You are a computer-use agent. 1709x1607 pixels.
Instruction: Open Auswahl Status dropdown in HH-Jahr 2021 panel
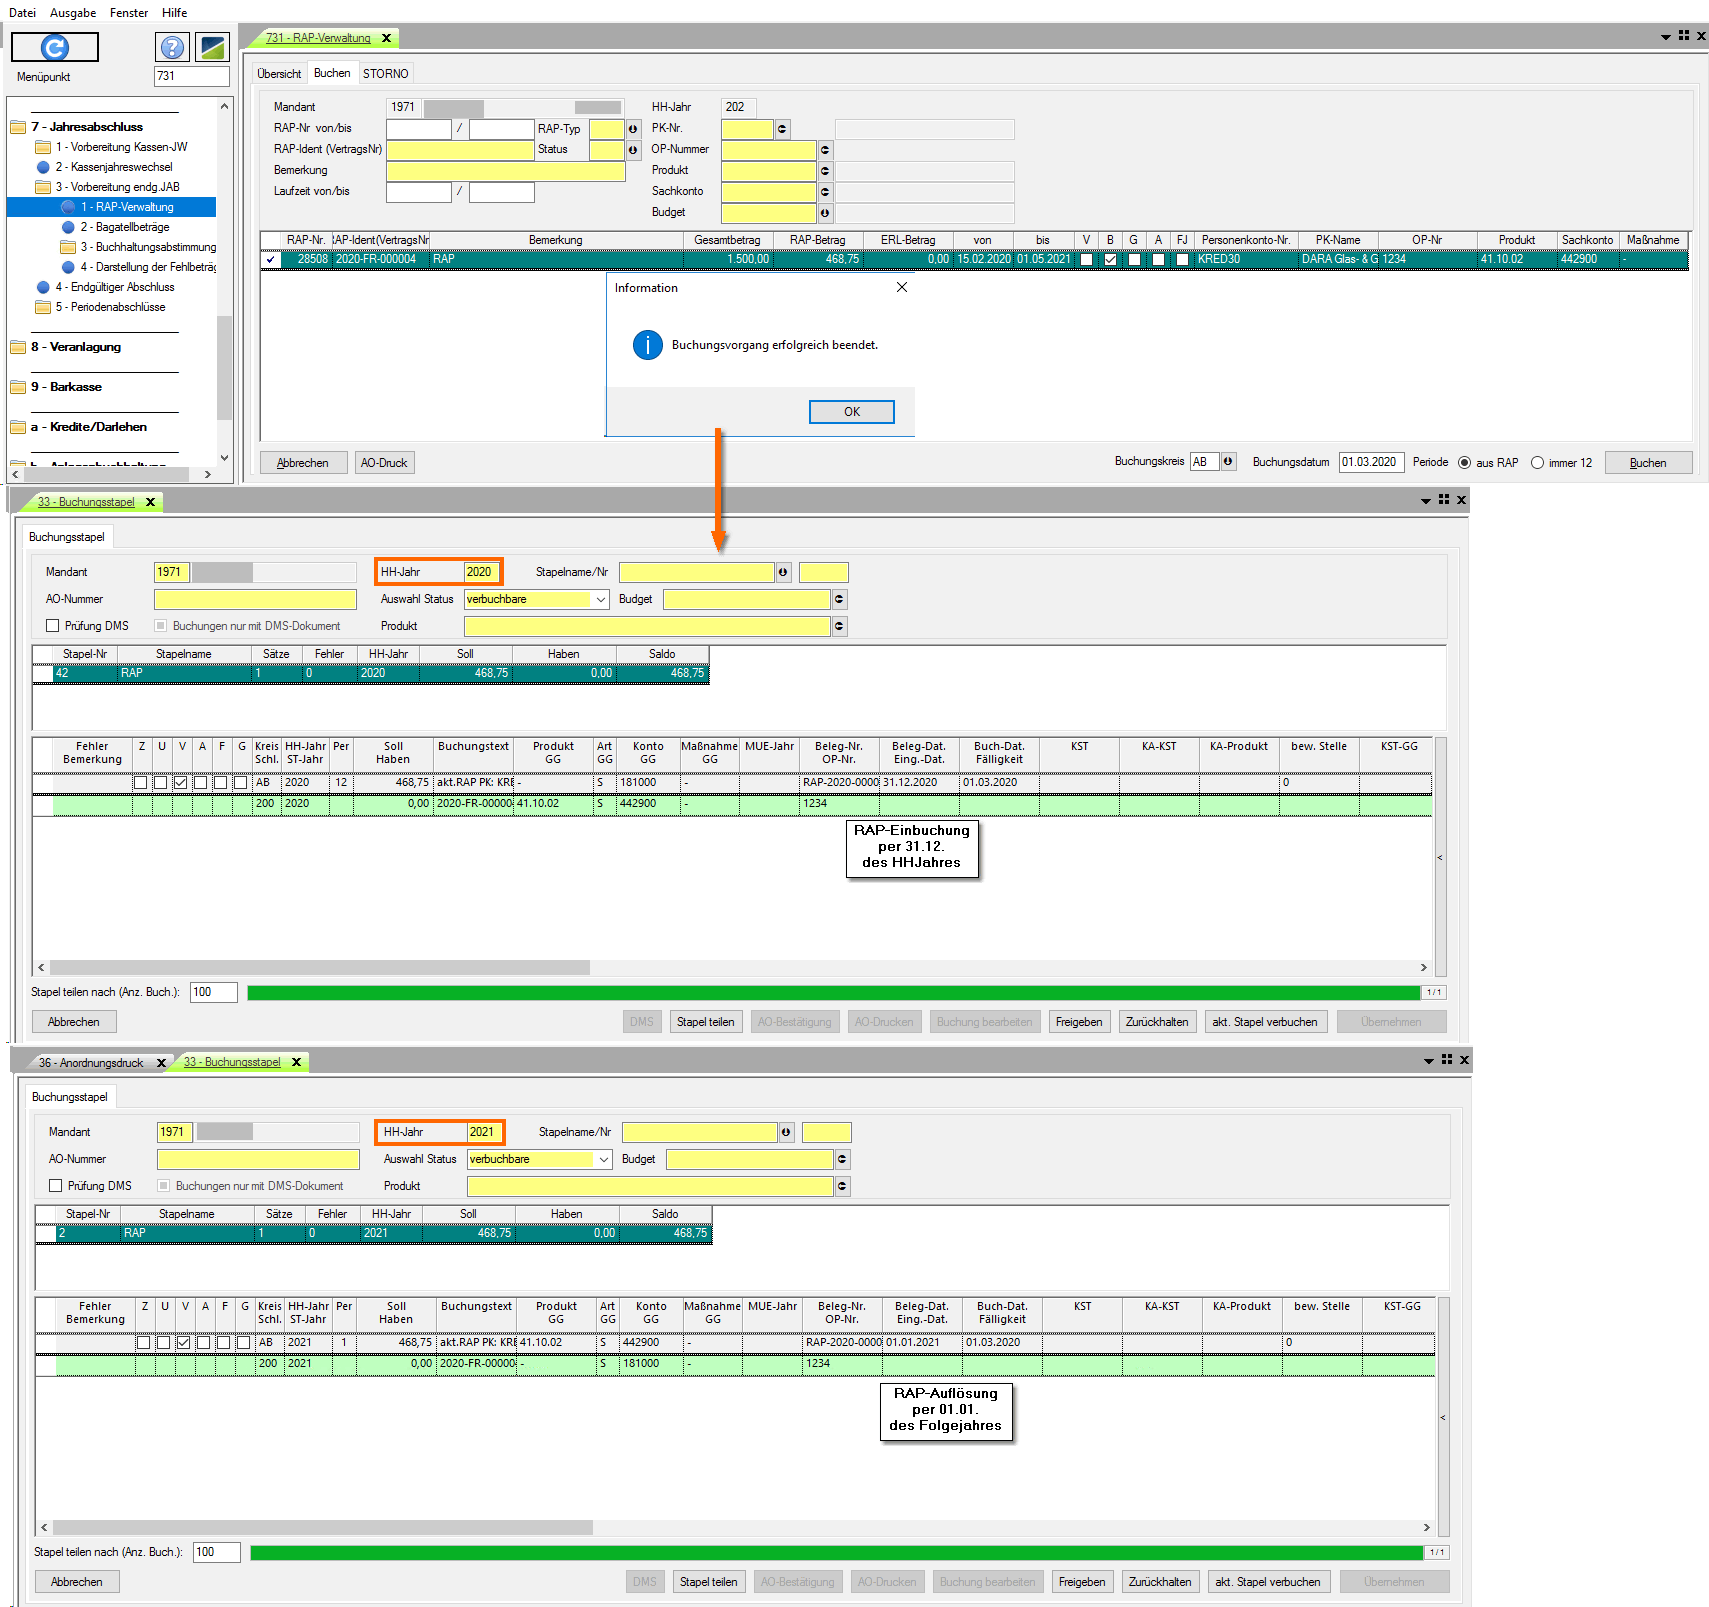coord(604,1160)
